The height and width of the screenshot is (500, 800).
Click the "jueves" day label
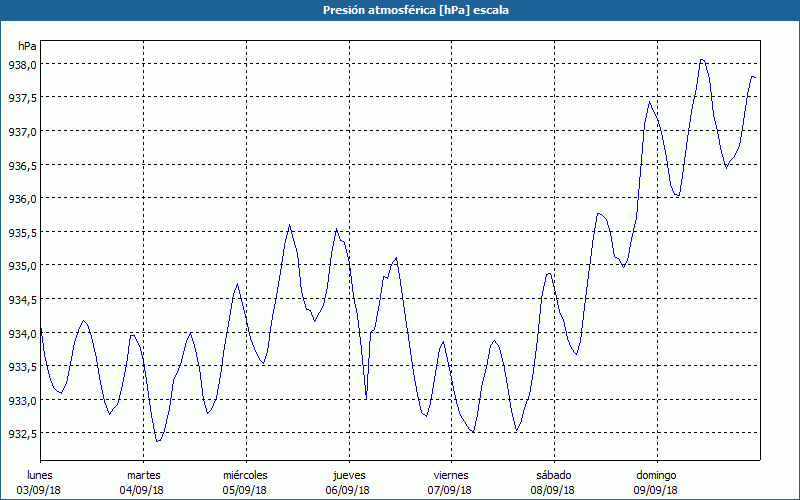[349, 475]
